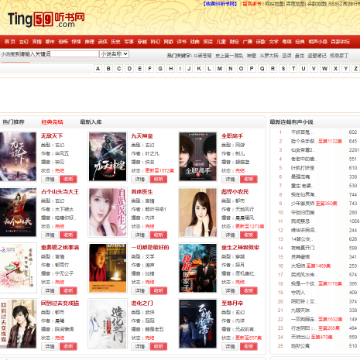Switch to the 最新入库 tab
Image resolution: width=360 pixels, height=360 pixels.
[91, 122]
